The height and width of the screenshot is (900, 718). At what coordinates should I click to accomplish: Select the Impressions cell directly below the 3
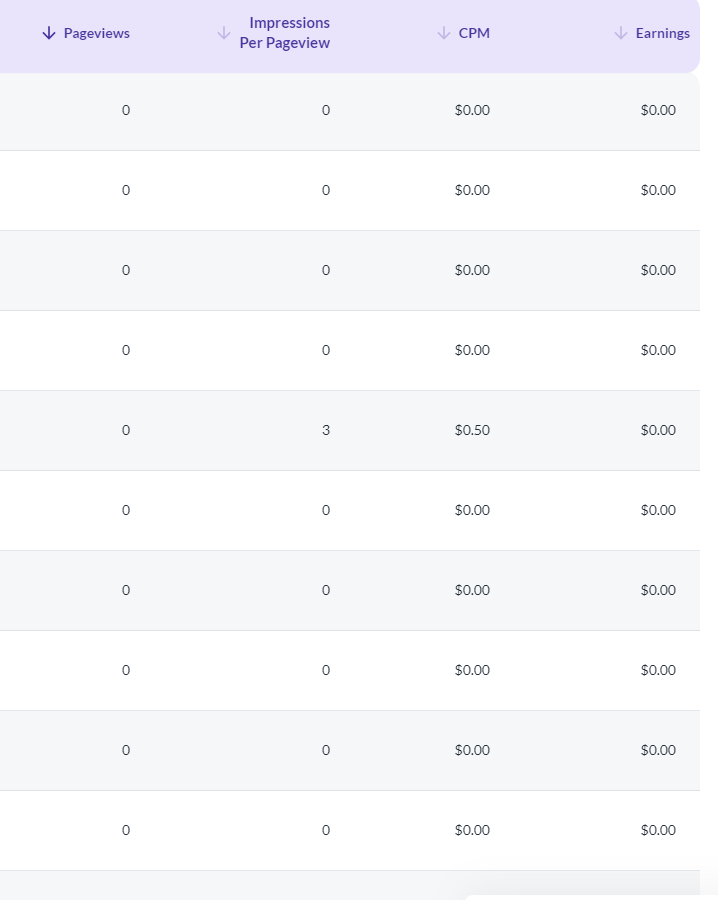[326, 510]
